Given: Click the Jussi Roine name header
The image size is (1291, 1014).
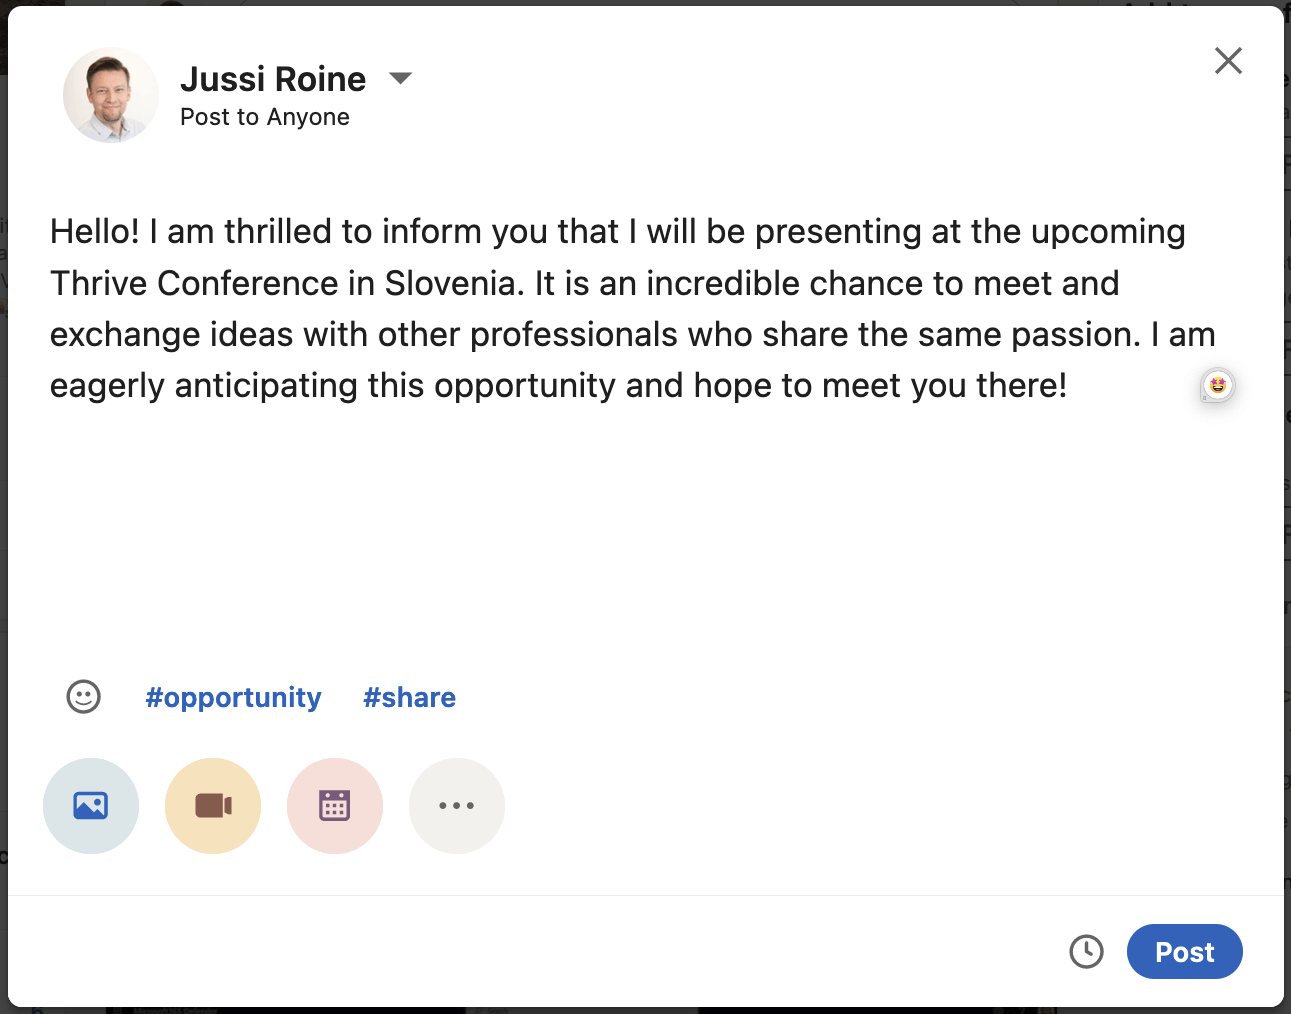Looking at the screenshot, I should (273, 79).
